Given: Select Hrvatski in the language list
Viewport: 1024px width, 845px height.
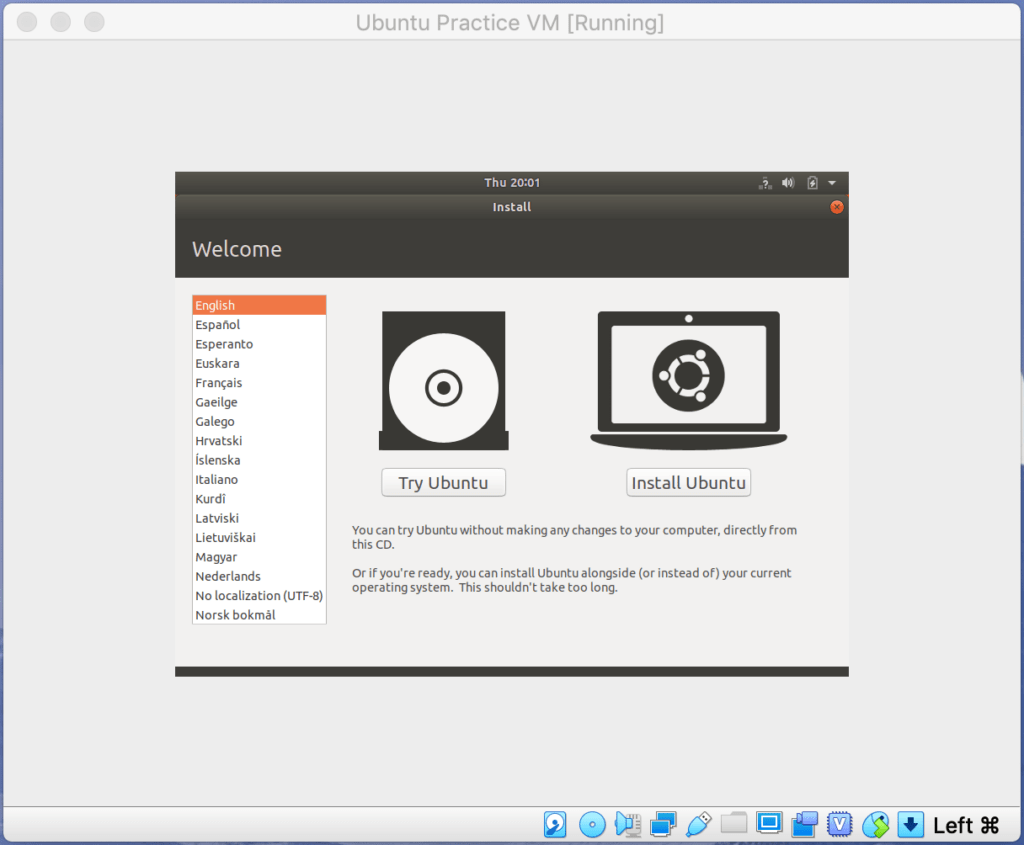Looking at the screenshot, I should [x=259, y=441].
